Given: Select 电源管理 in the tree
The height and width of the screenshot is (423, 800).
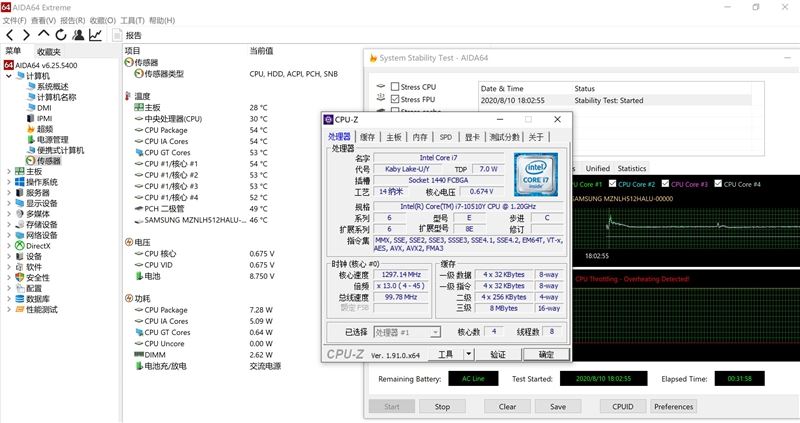Looking at the screenshot, I should [53, 139].
